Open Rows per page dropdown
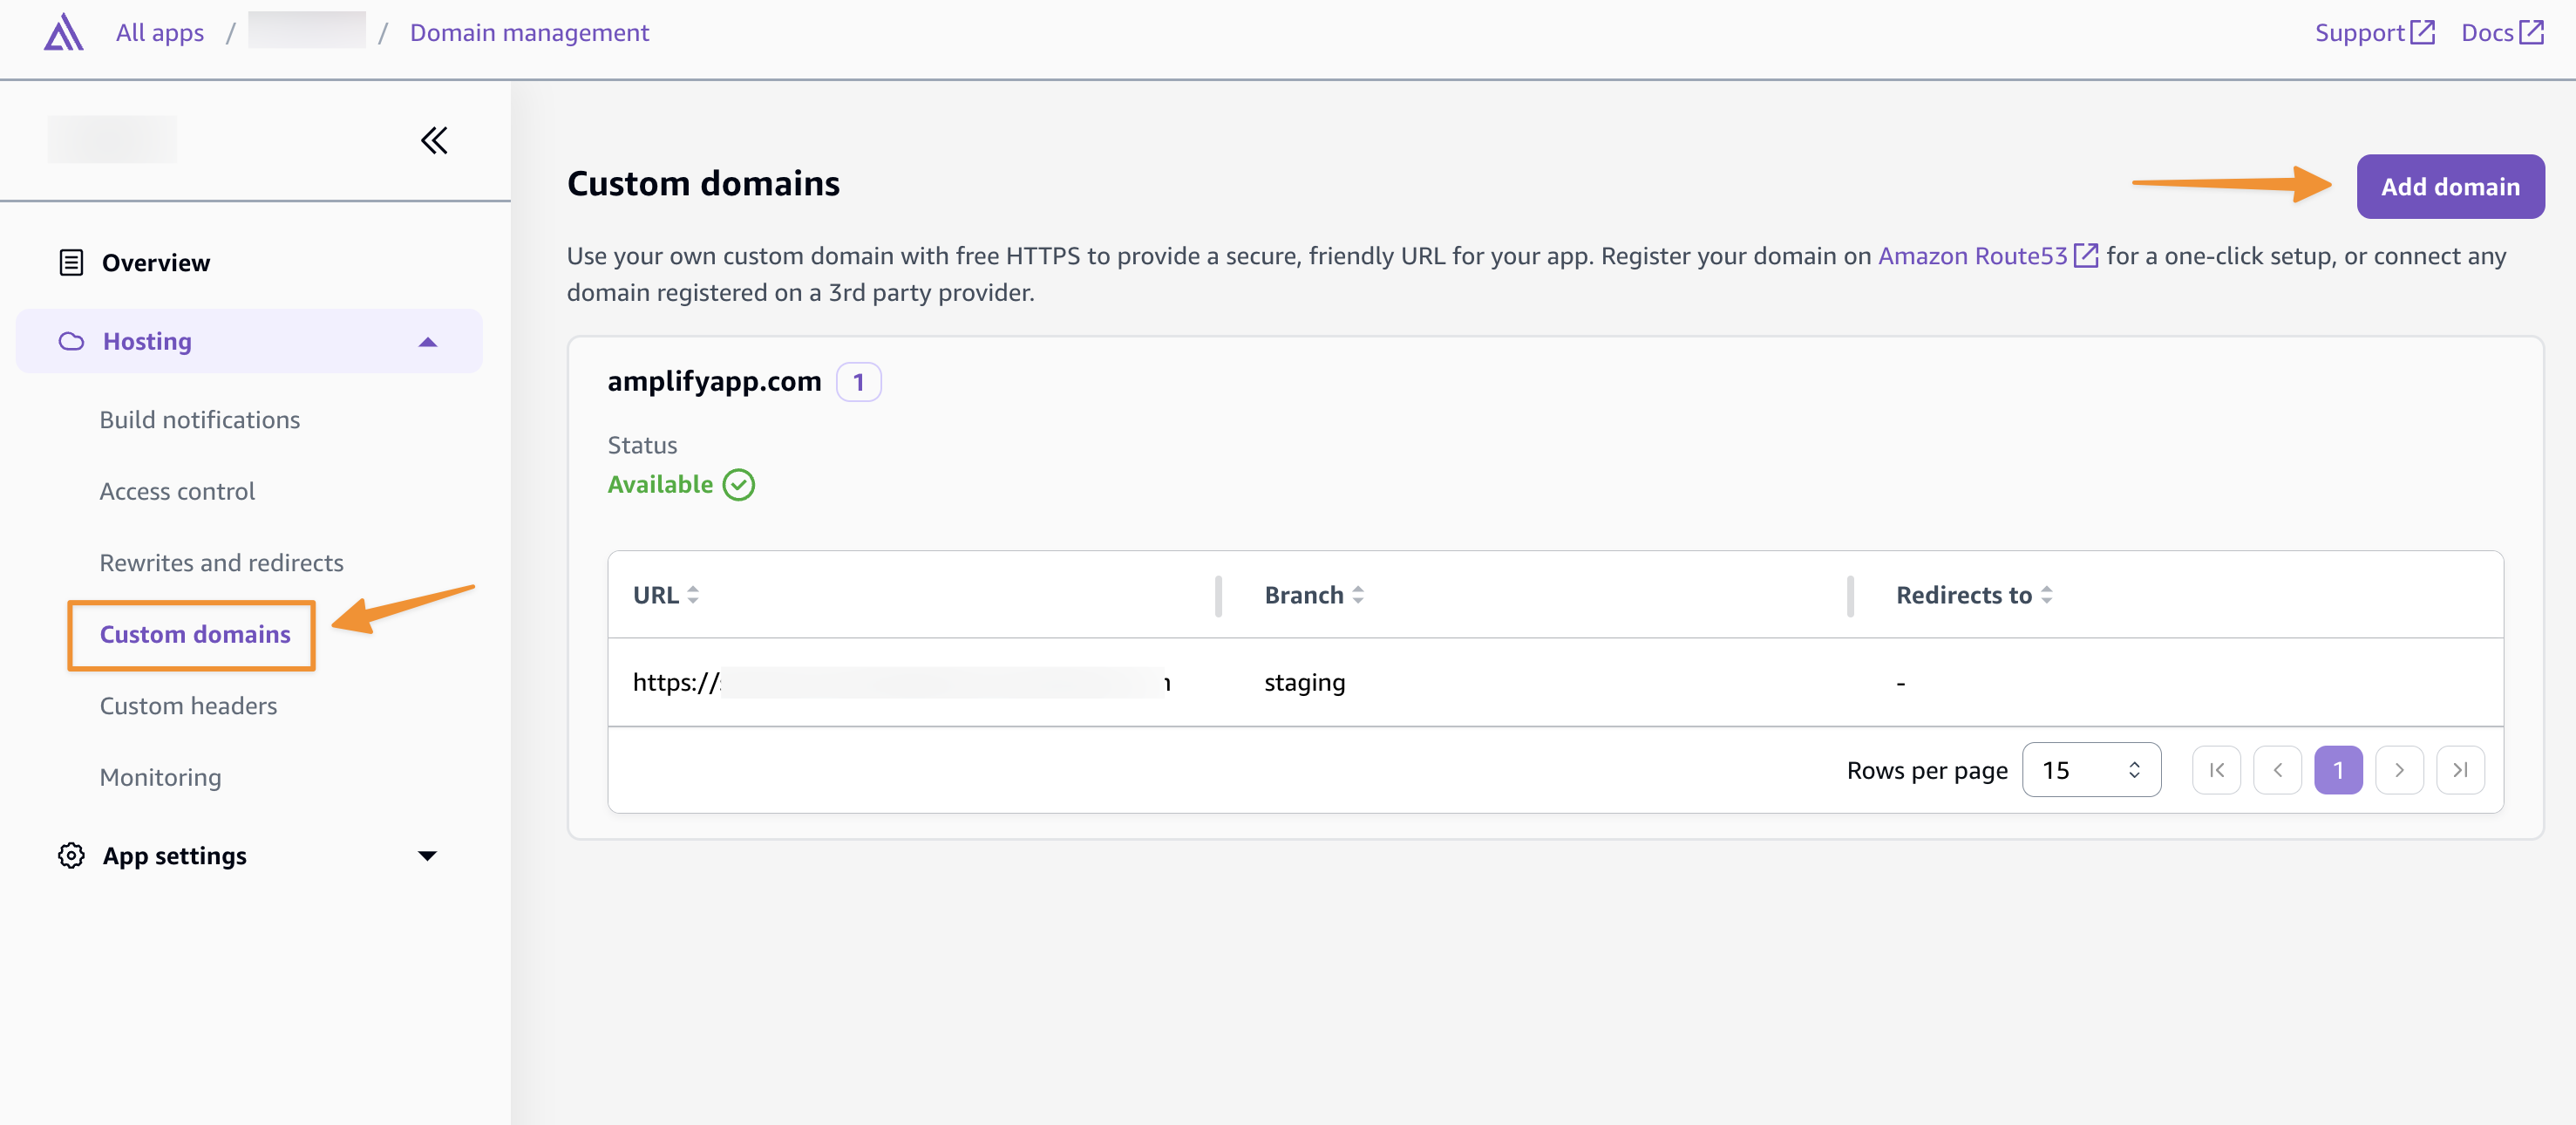The width and height of the screenshot is (2576, 1125). point(2090,770)
